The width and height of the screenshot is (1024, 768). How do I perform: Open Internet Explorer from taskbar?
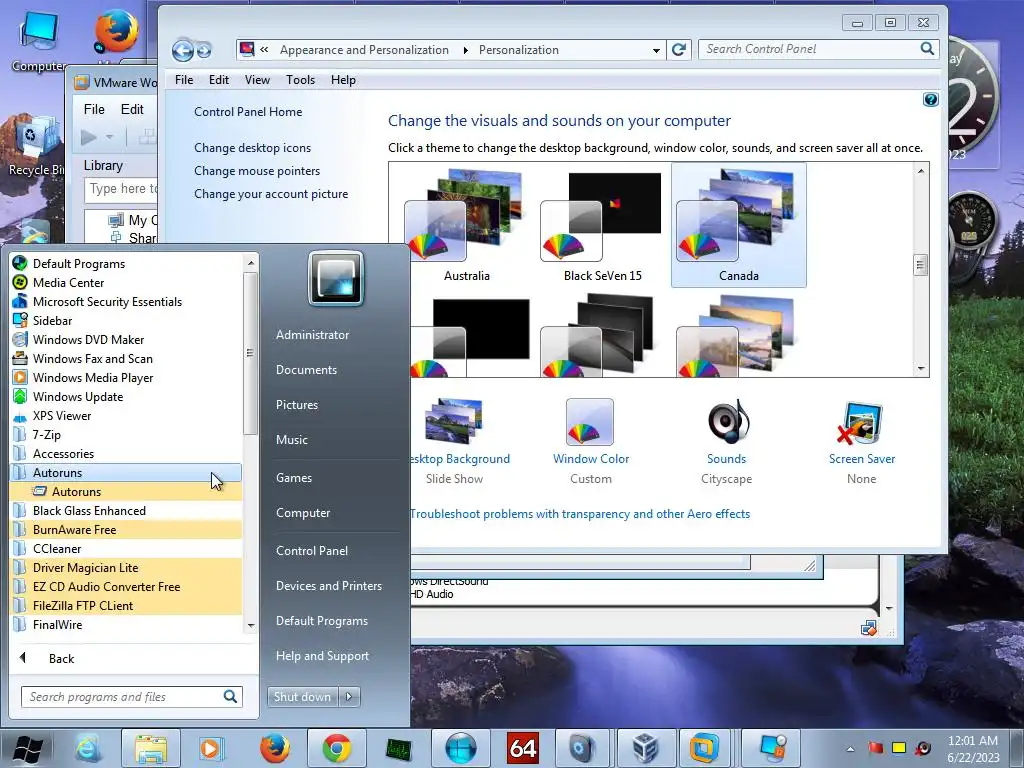pos(88,748)
